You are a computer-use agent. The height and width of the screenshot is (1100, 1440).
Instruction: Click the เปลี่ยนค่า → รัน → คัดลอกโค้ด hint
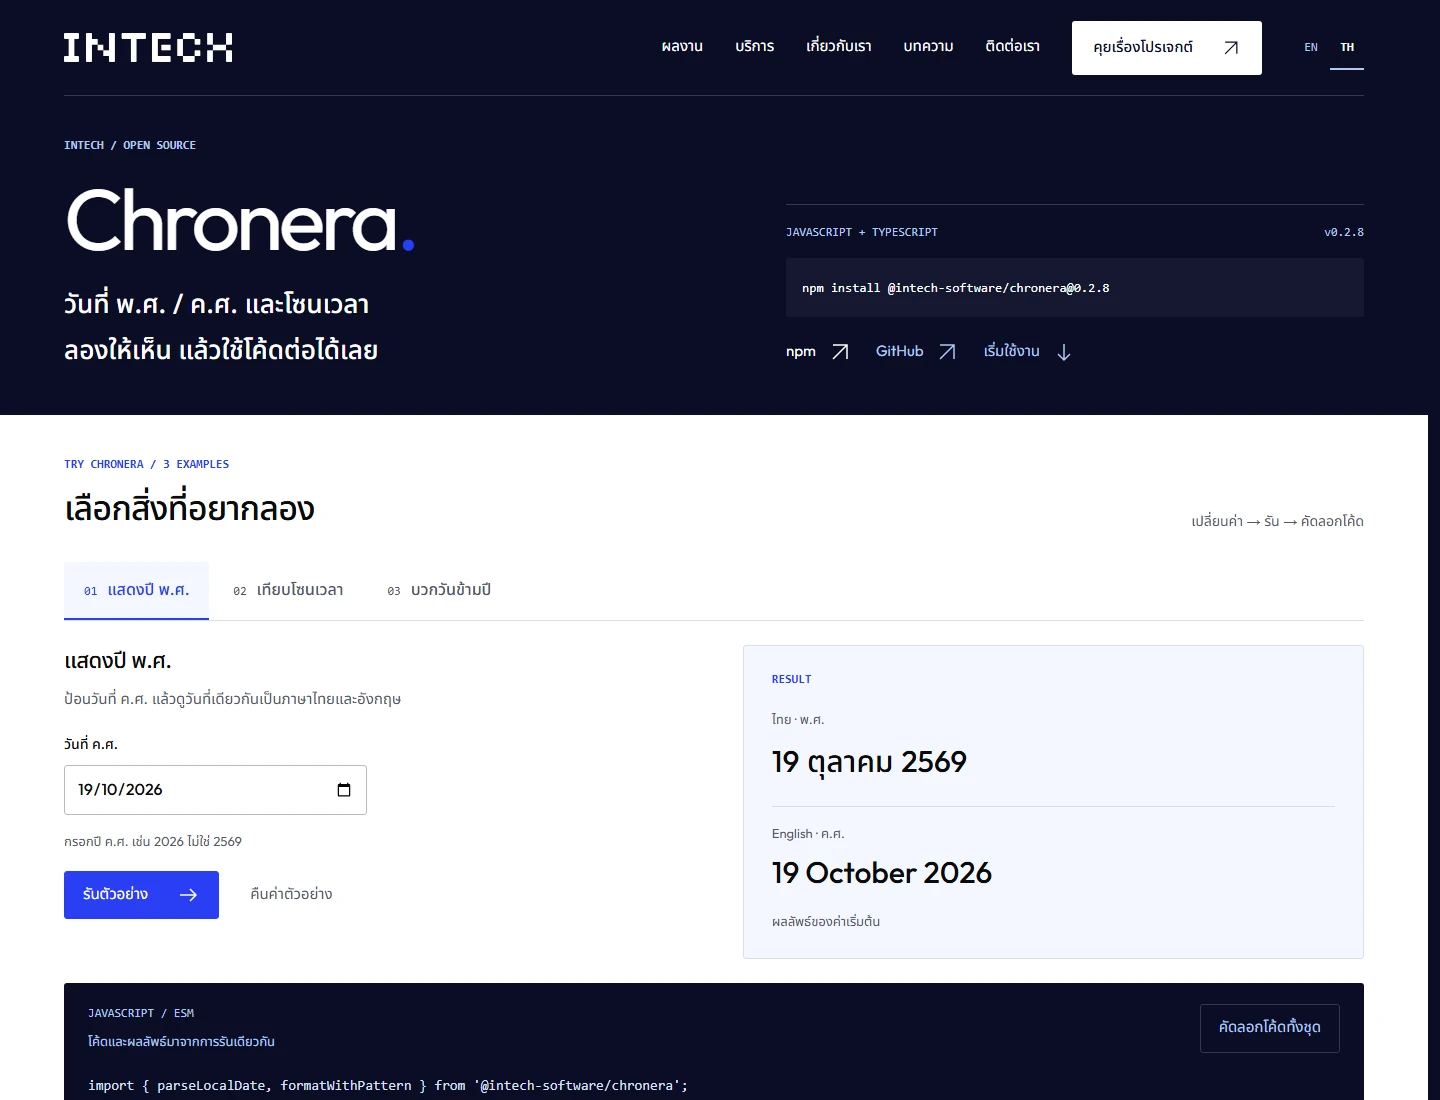click(1277, 521)
